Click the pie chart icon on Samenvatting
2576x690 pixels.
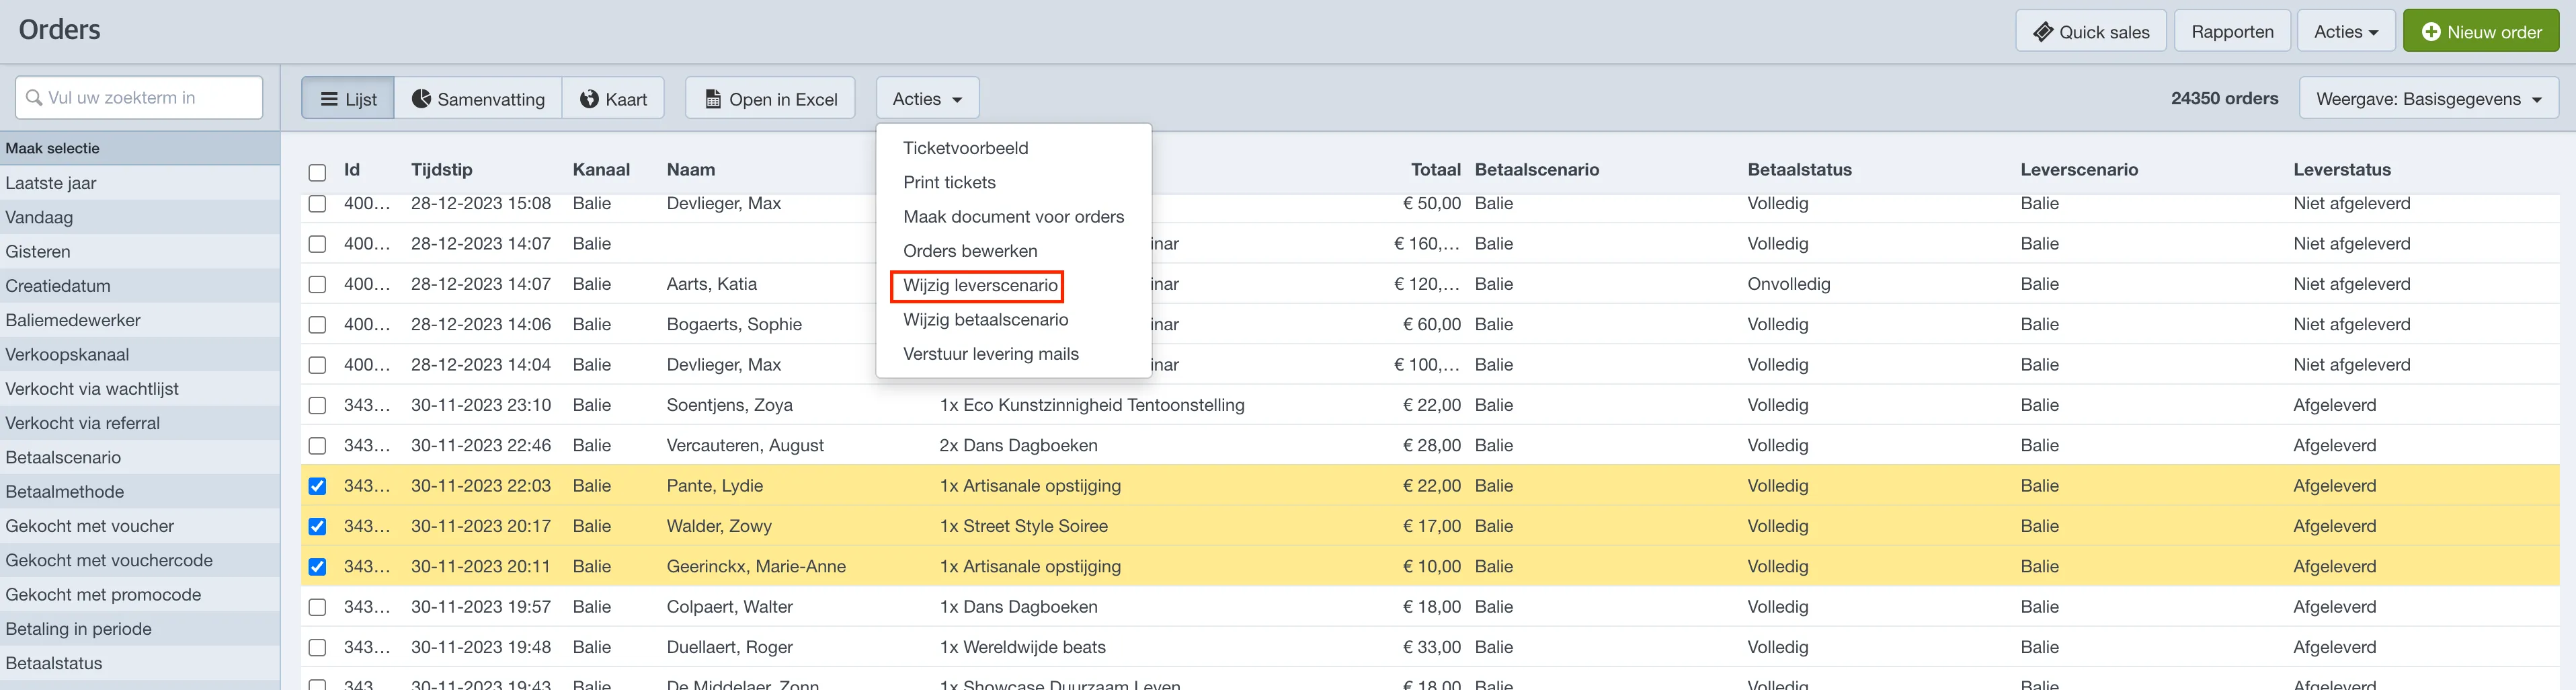coord(422,98)
